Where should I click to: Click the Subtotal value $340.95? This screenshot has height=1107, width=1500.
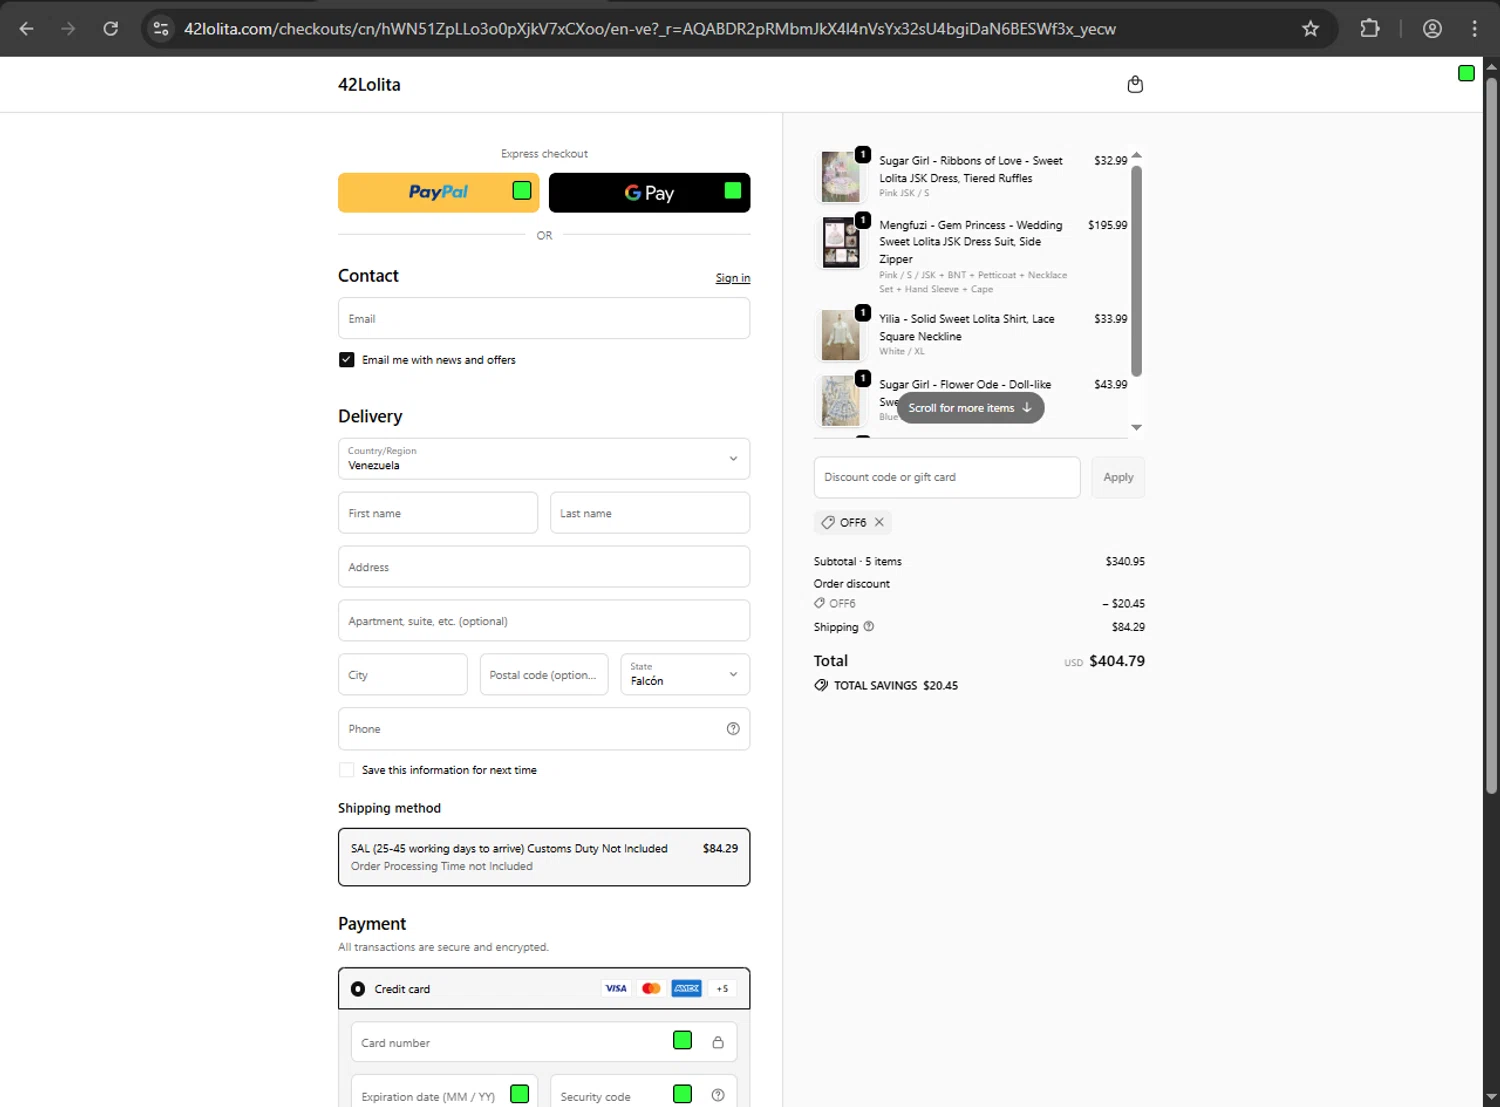click(1125, 561)
